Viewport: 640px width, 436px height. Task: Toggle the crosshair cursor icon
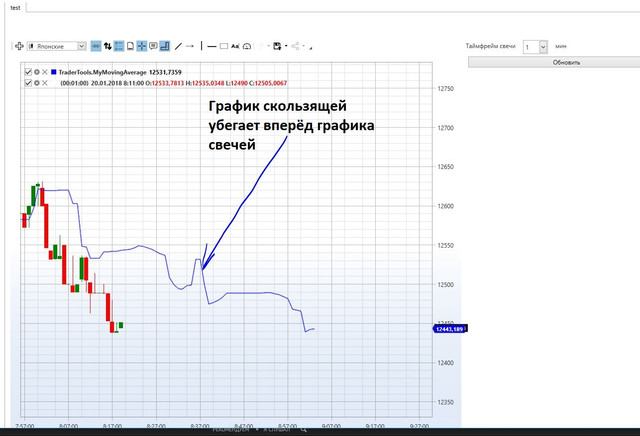click(x=142, y=46)
